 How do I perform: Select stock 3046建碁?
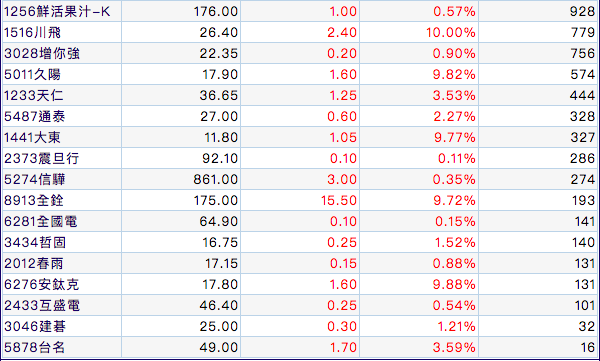(x=35, y=327)
